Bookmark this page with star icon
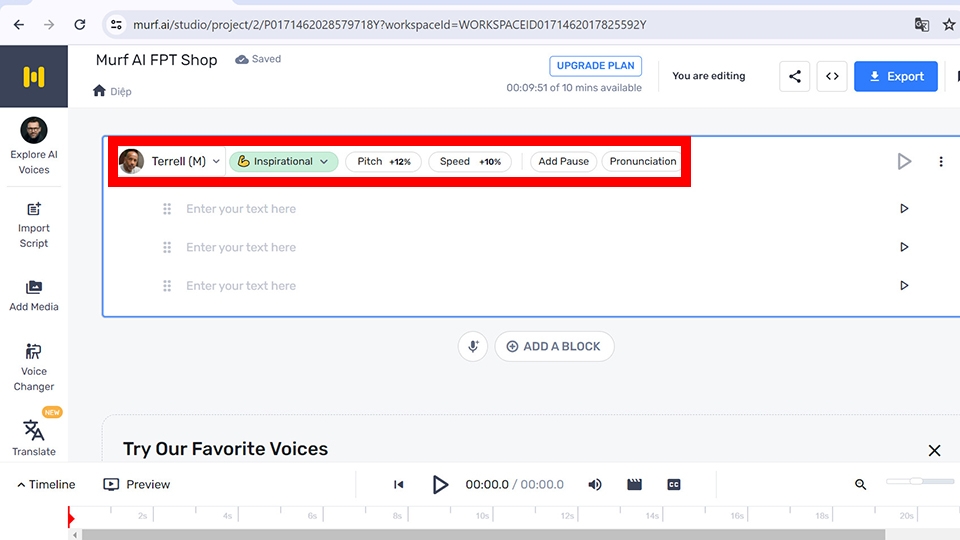 click(949, 24)
